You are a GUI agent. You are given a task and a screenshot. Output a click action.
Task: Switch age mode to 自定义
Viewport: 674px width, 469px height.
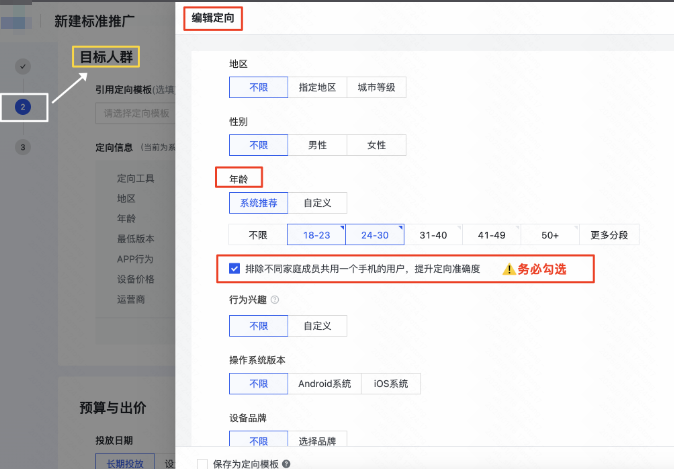click(317, 203)
